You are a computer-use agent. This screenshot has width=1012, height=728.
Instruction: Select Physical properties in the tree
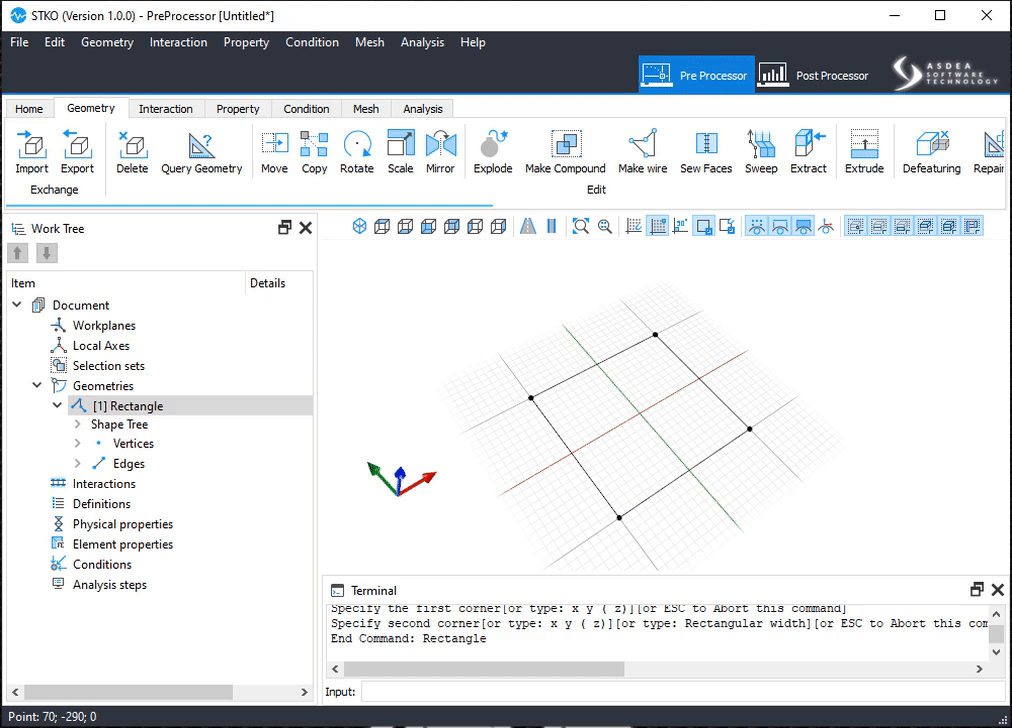pos(123,524)
